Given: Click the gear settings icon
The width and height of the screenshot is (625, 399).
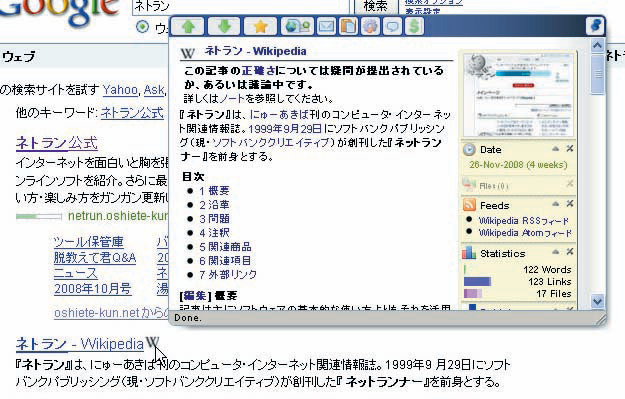Looking at the screenshot, I should [370, 26].
